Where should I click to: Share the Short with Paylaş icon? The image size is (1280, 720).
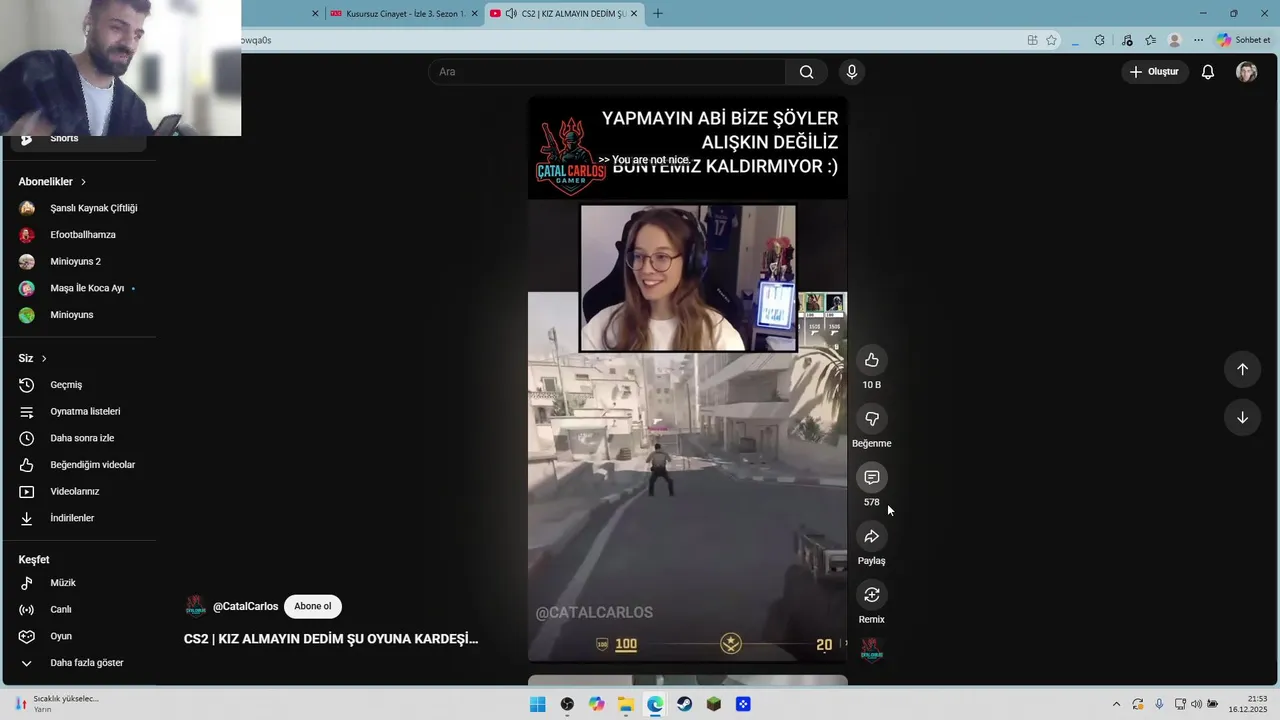coord(872,536)
